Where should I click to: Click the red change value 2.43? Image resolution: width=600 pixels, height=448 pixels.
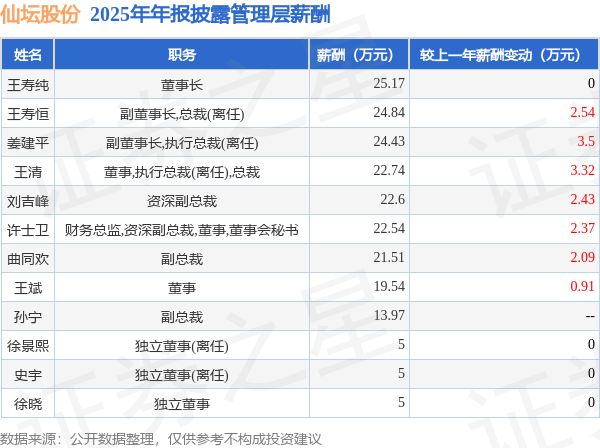[582, 200]
